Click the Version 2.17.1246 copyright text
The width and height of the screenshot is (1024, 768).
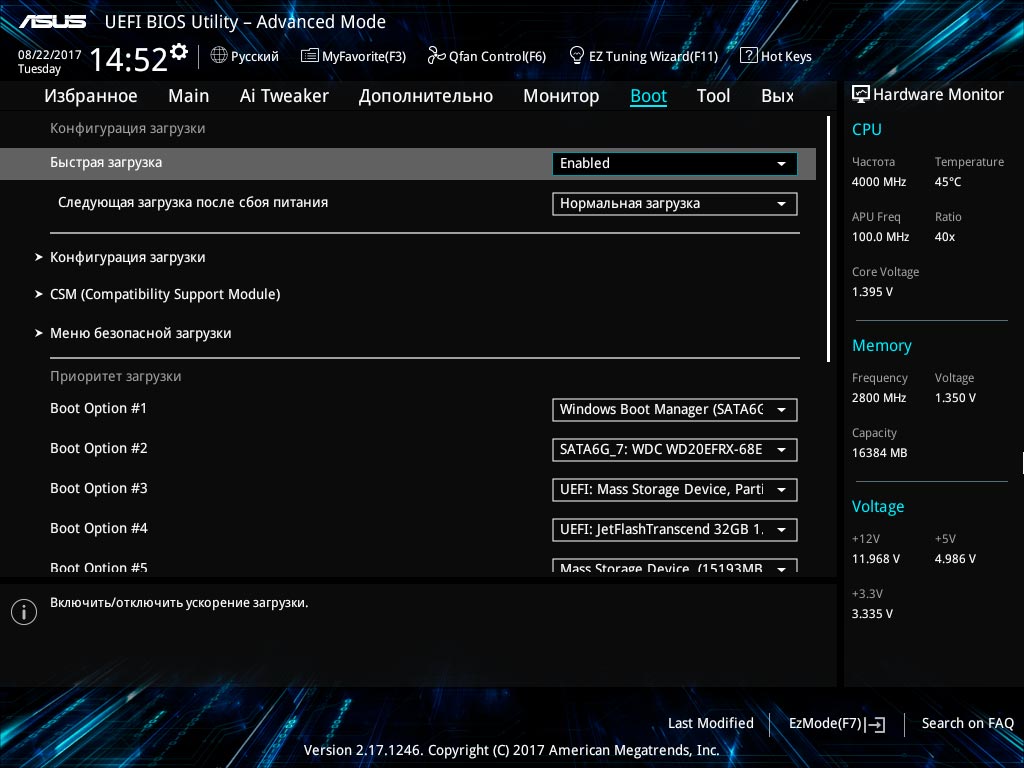pos(511,750)
